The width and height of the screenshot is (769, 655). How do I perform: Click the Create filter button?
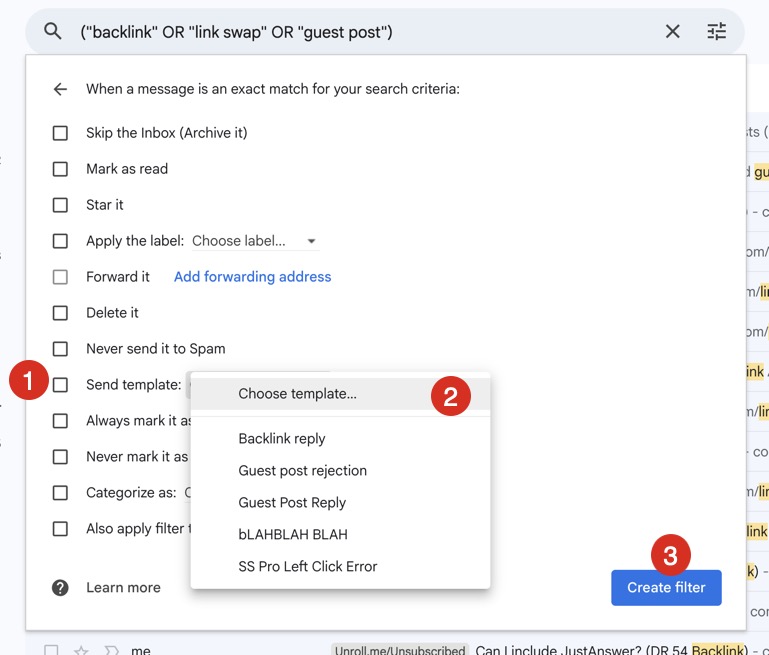pyautogui.click(x=666, y=587)
